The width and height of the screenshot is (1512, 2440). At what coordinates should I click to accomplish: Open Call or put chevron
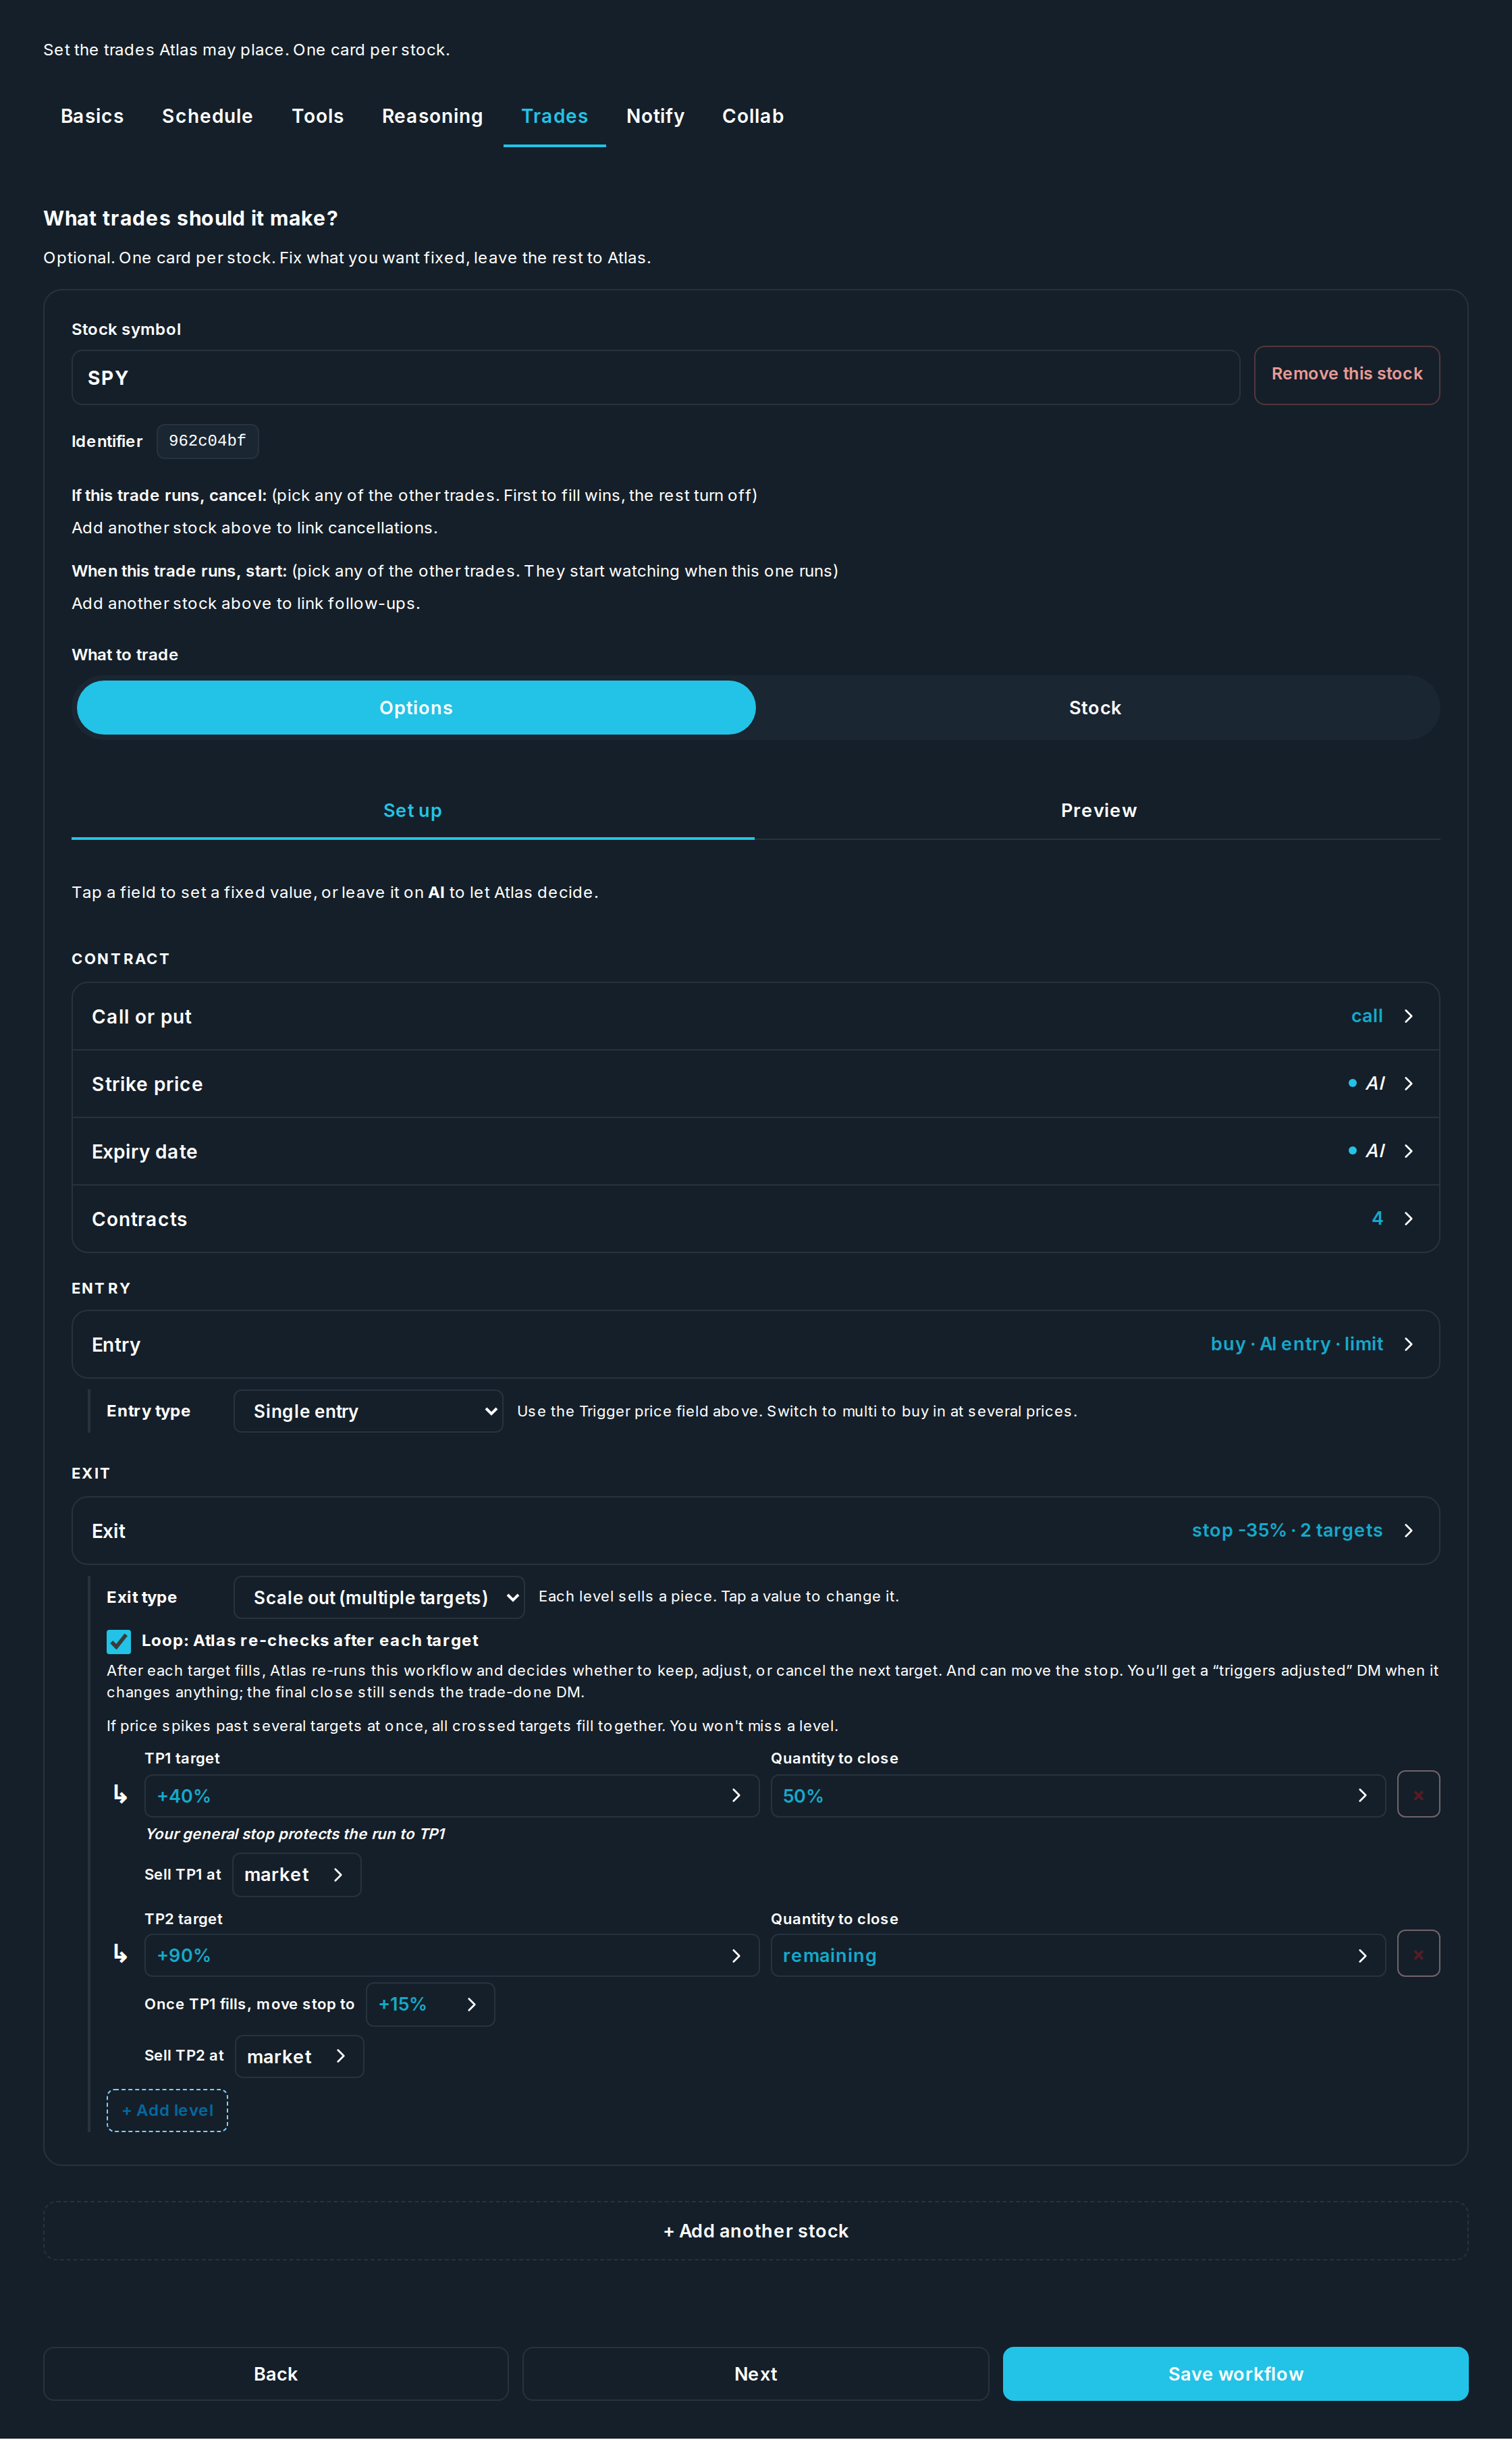[1408, 1016]
